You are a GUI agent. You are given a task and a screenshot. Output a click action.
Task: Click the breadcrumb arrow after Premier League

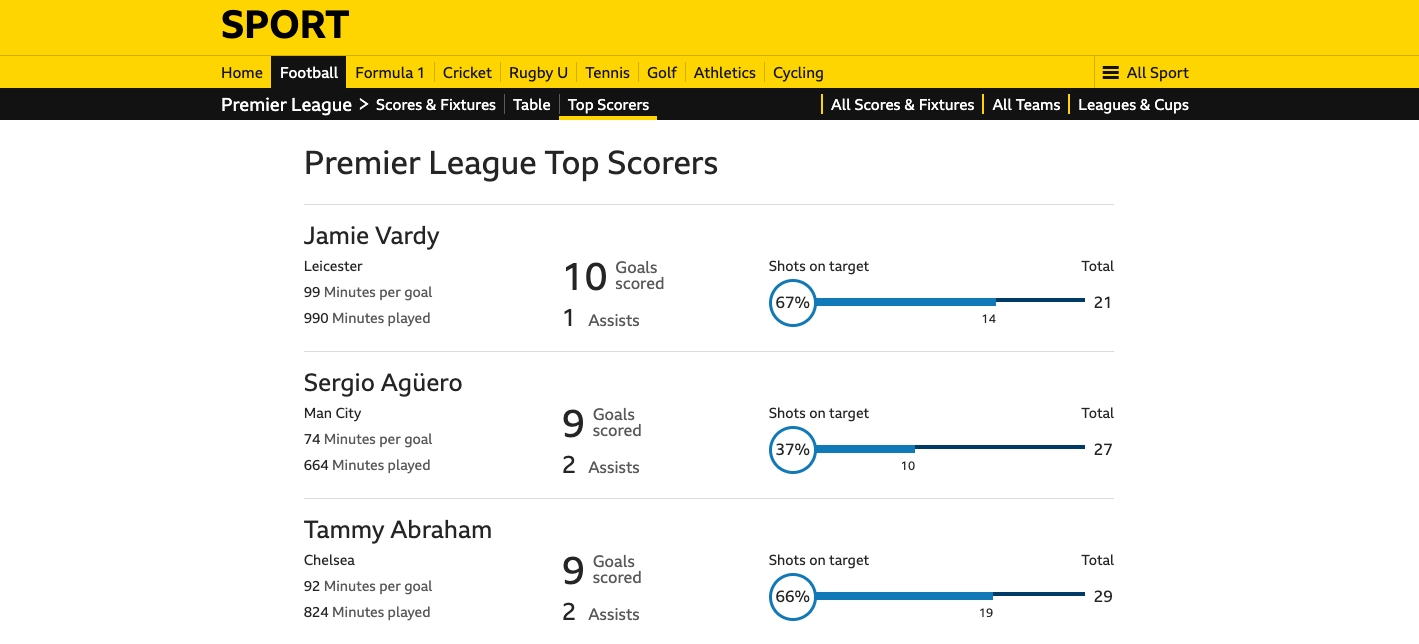pyautogui.click(x=364, y=105)
